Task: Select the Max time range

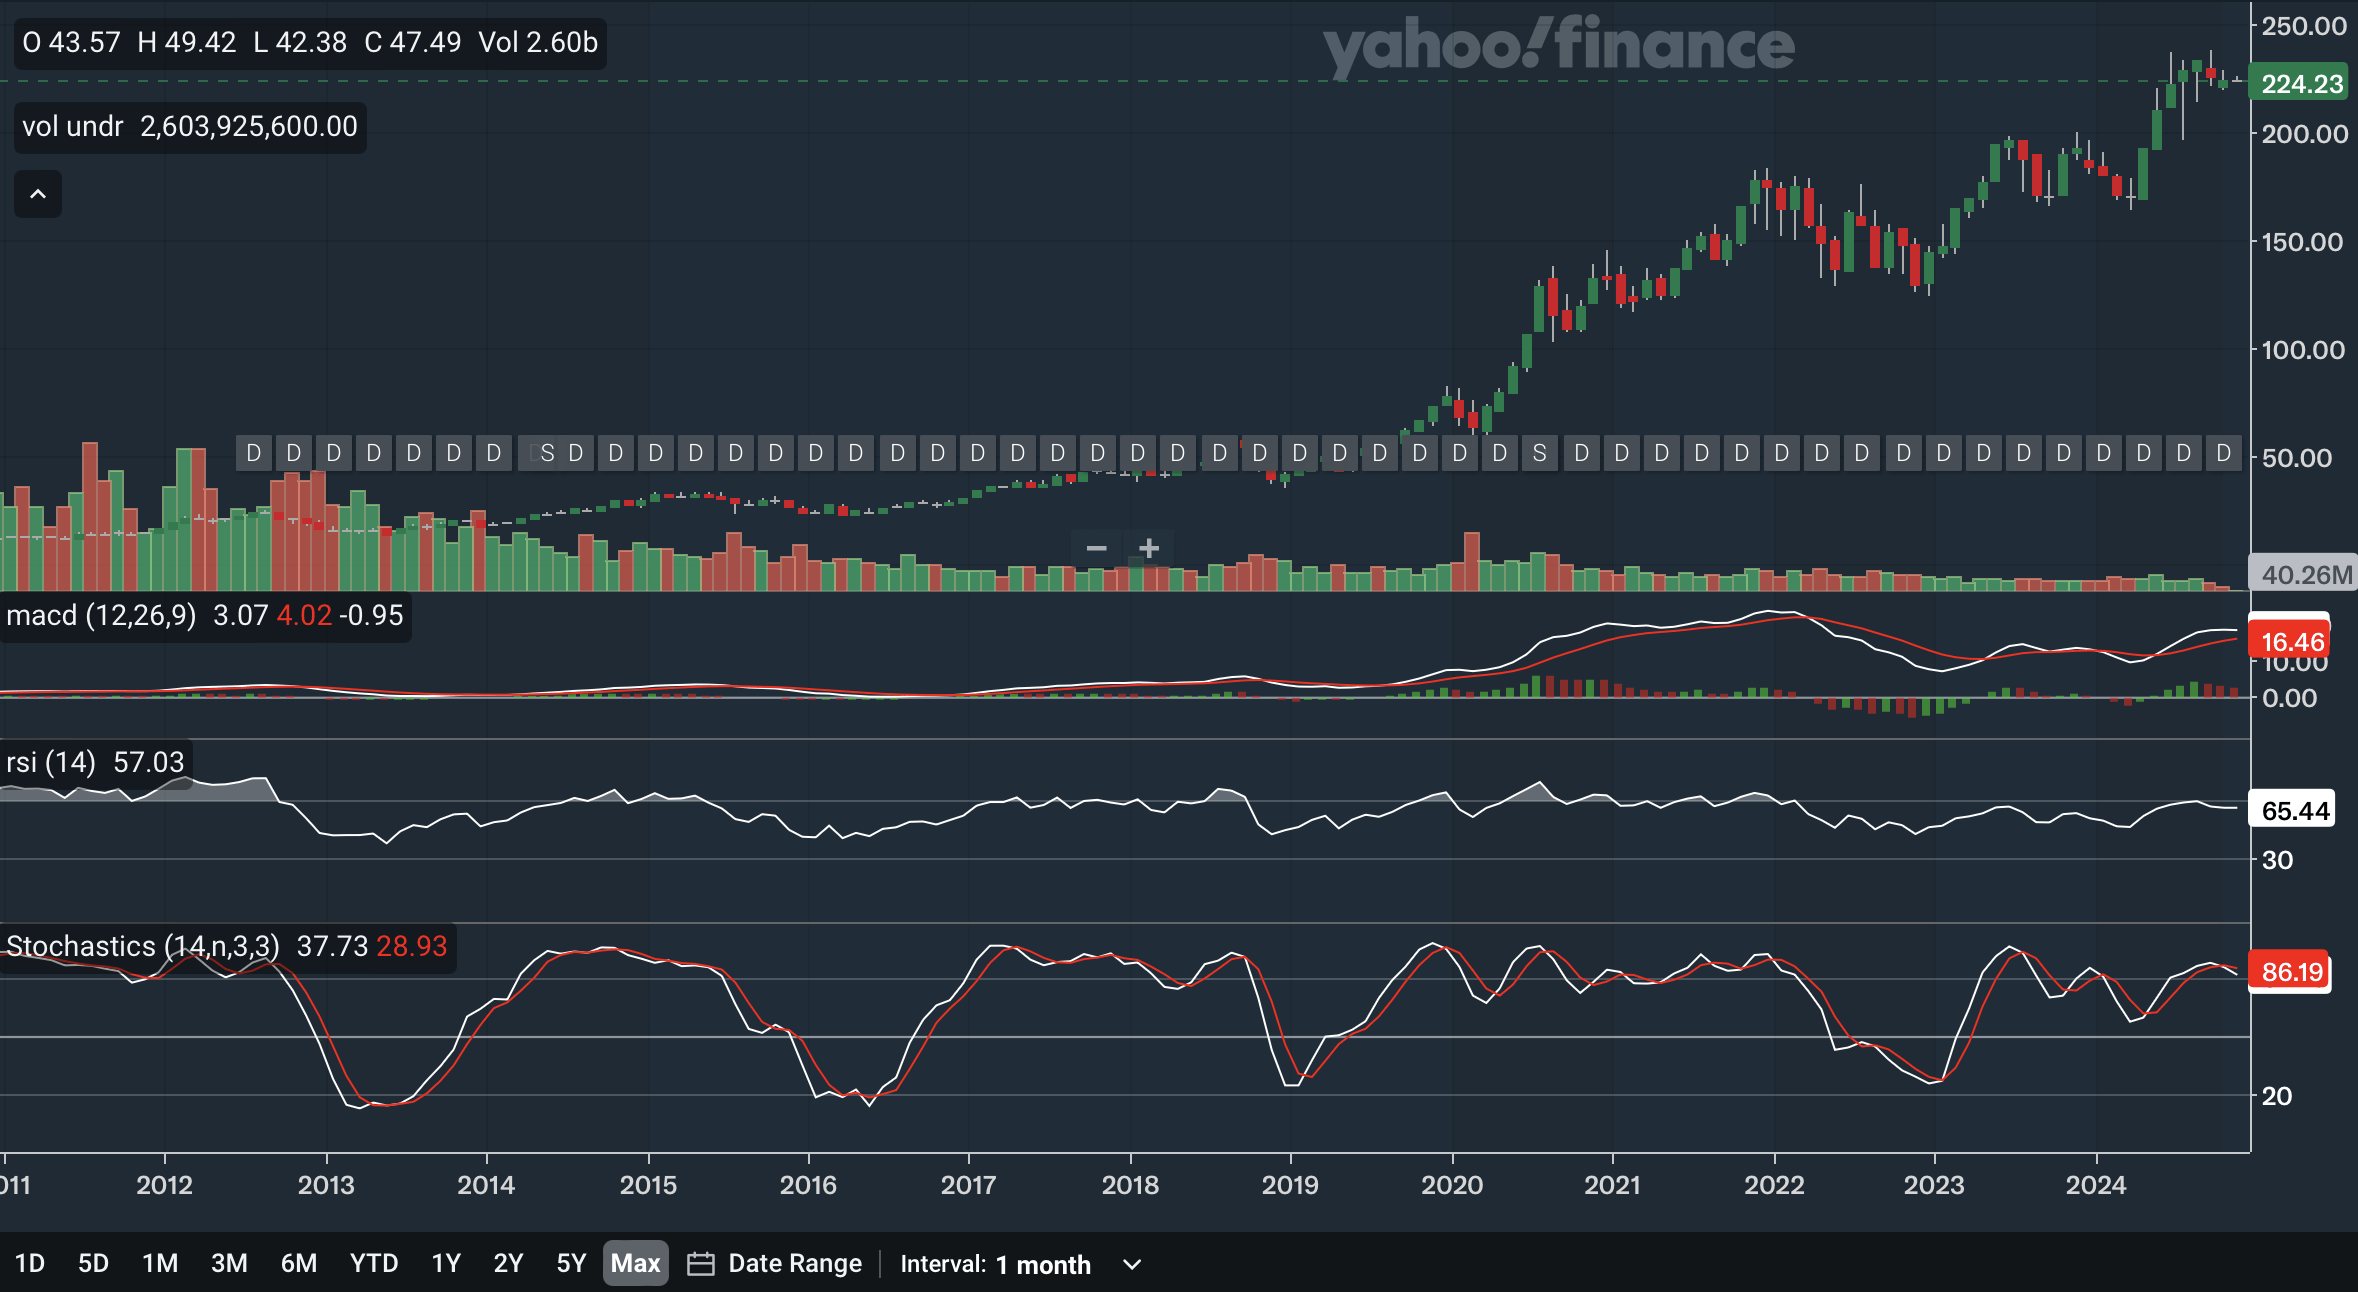Action: coord(635,1263)
